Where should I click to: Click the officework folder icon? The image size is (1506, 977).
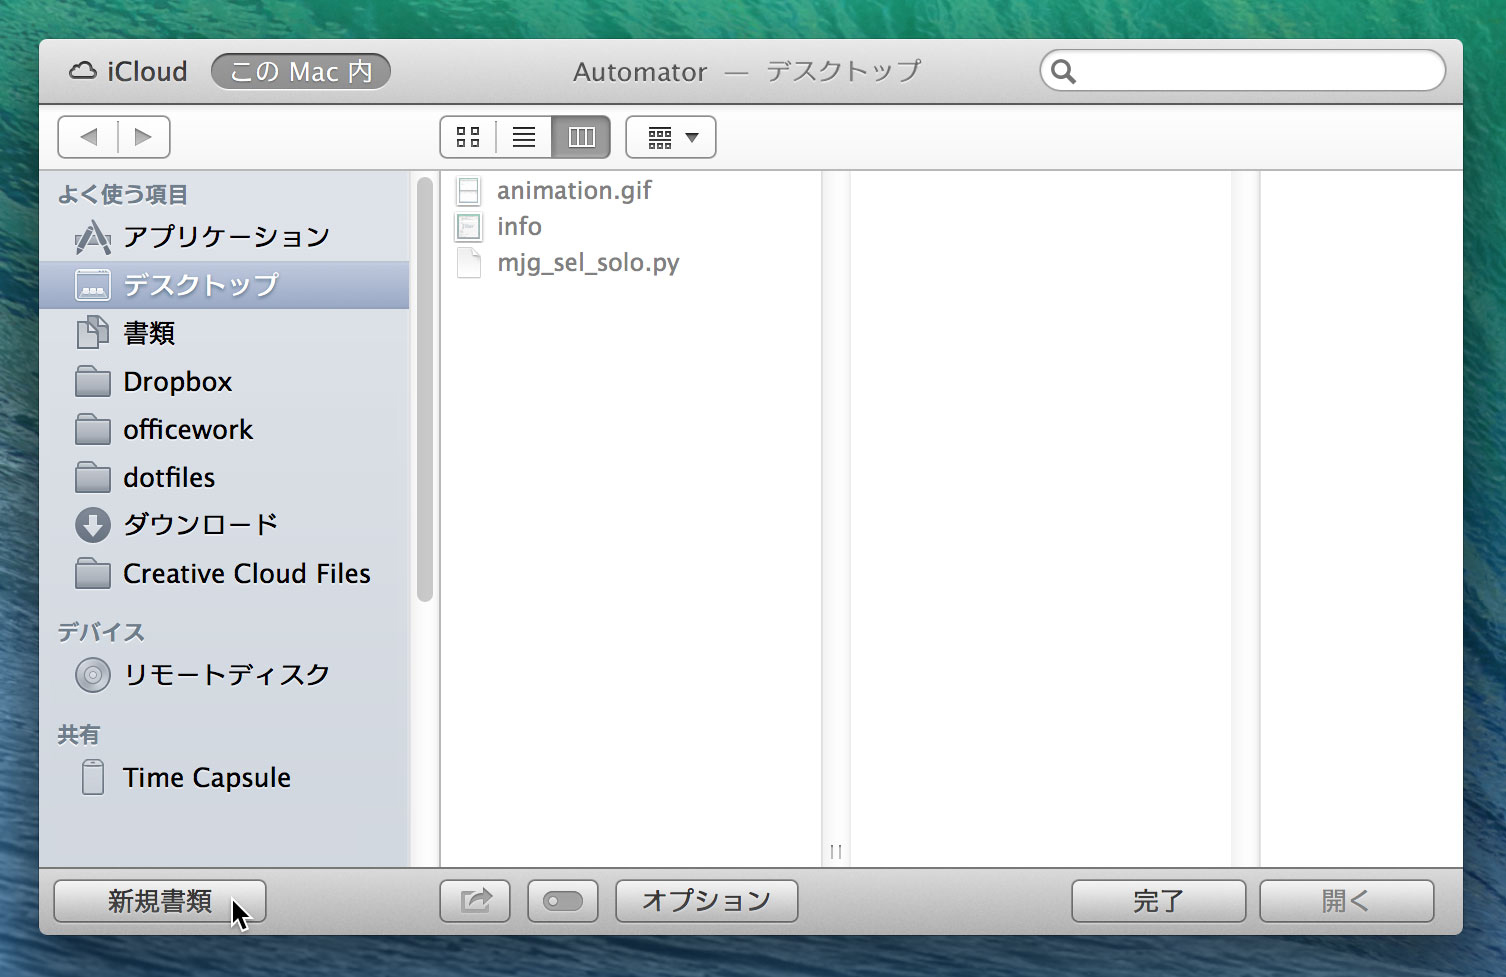[x=93, y=429]
